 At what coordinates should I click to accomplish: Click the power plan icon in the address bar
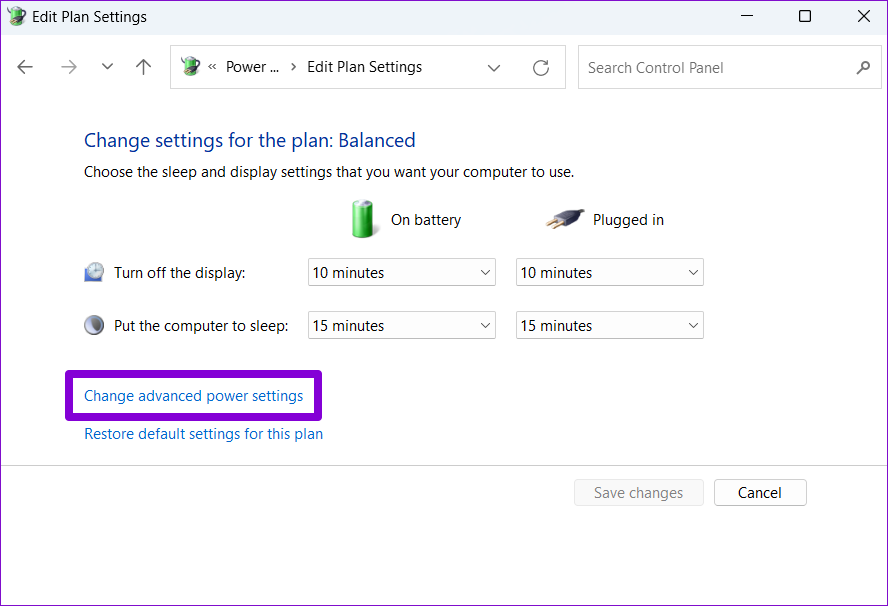(x=190, y=66)
